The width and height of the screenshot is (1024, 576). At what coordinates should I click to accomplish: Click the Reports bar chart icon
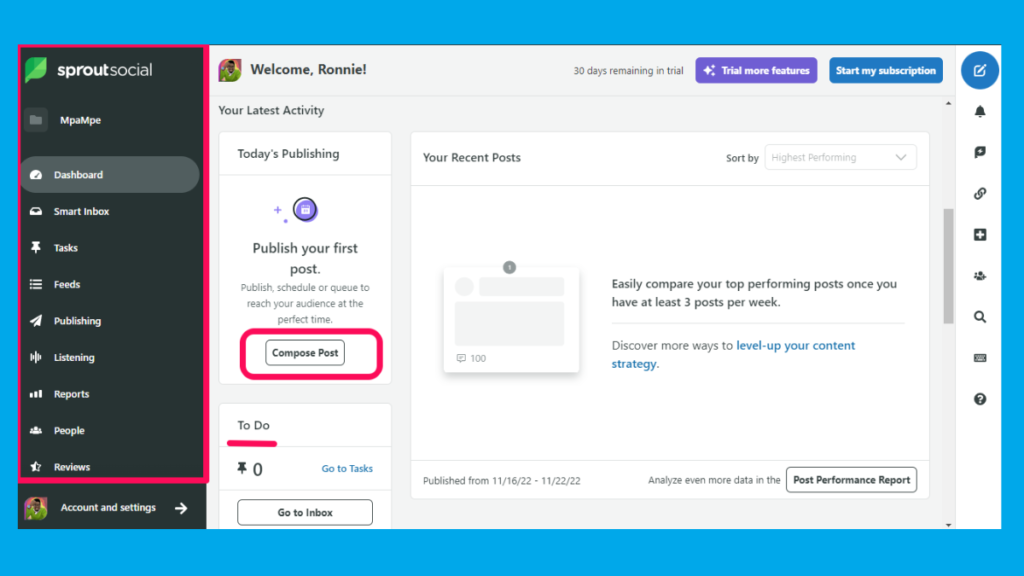pos(36,394)
